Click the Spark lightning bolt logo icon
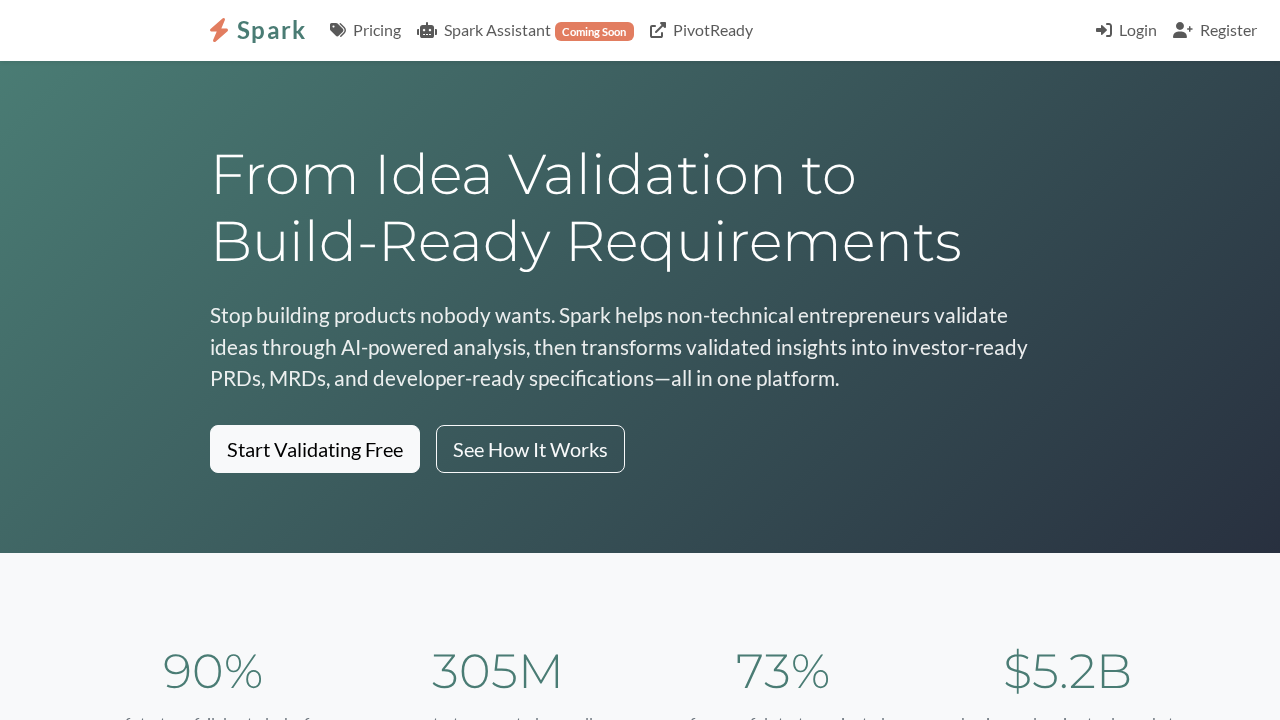 (x=219, y=30)
